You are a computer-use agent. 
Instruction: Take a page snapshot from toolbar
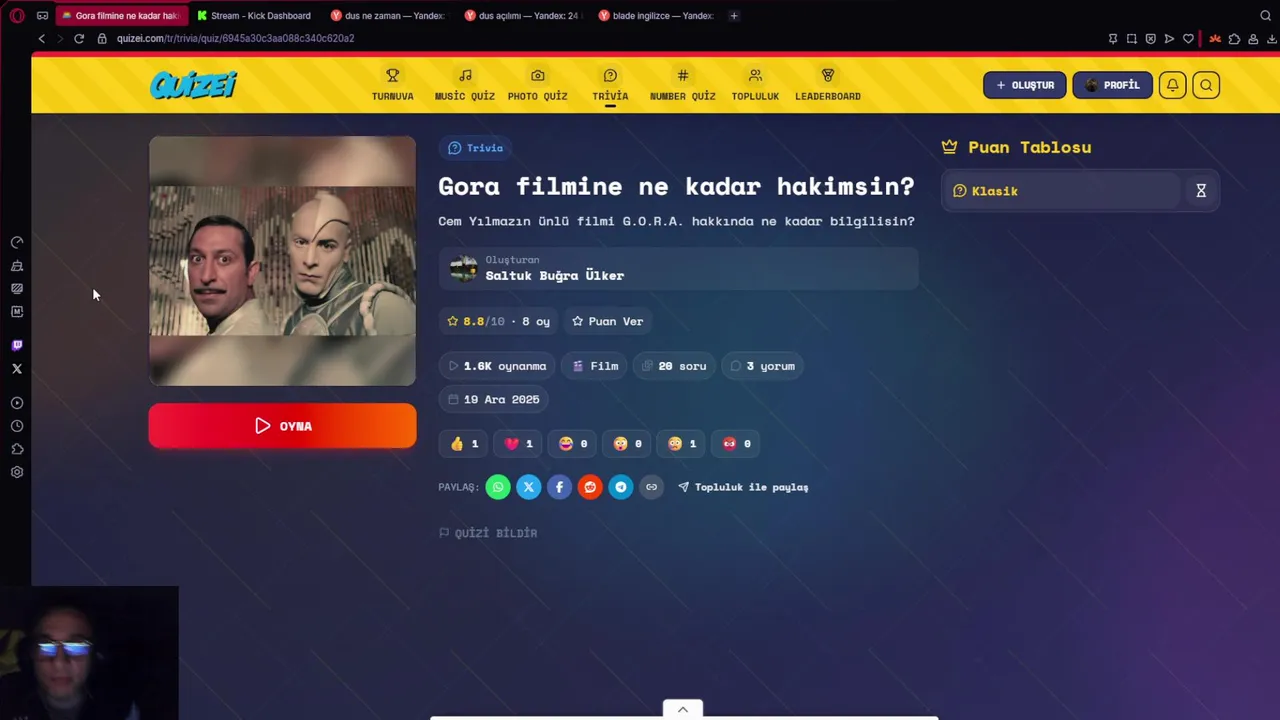pyautogui.click(x=1132, y=38)
